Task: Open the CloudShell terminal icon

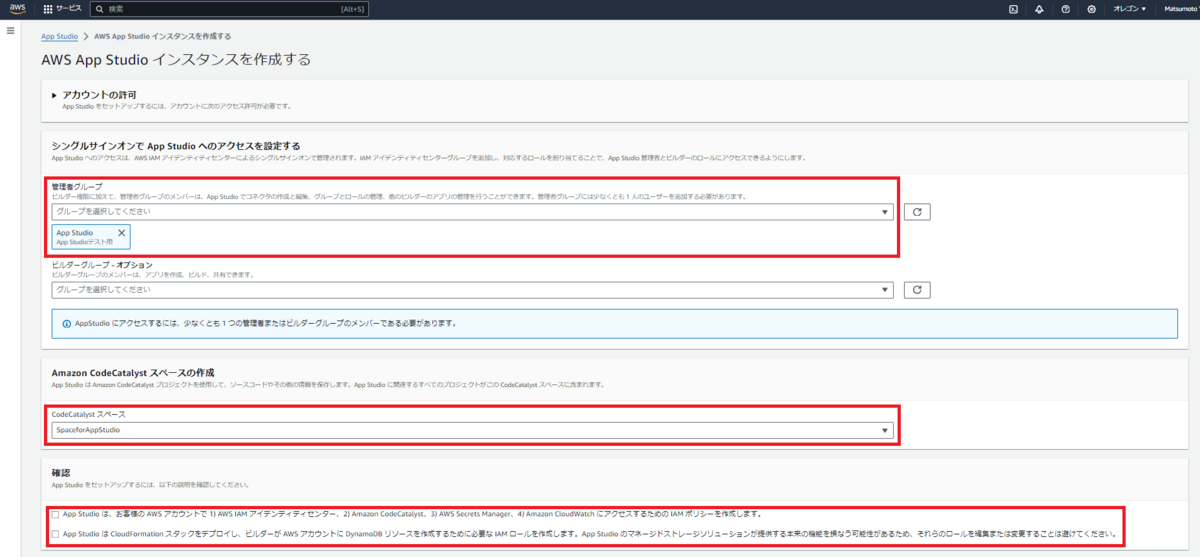Action: click(x=1013, y=8)
